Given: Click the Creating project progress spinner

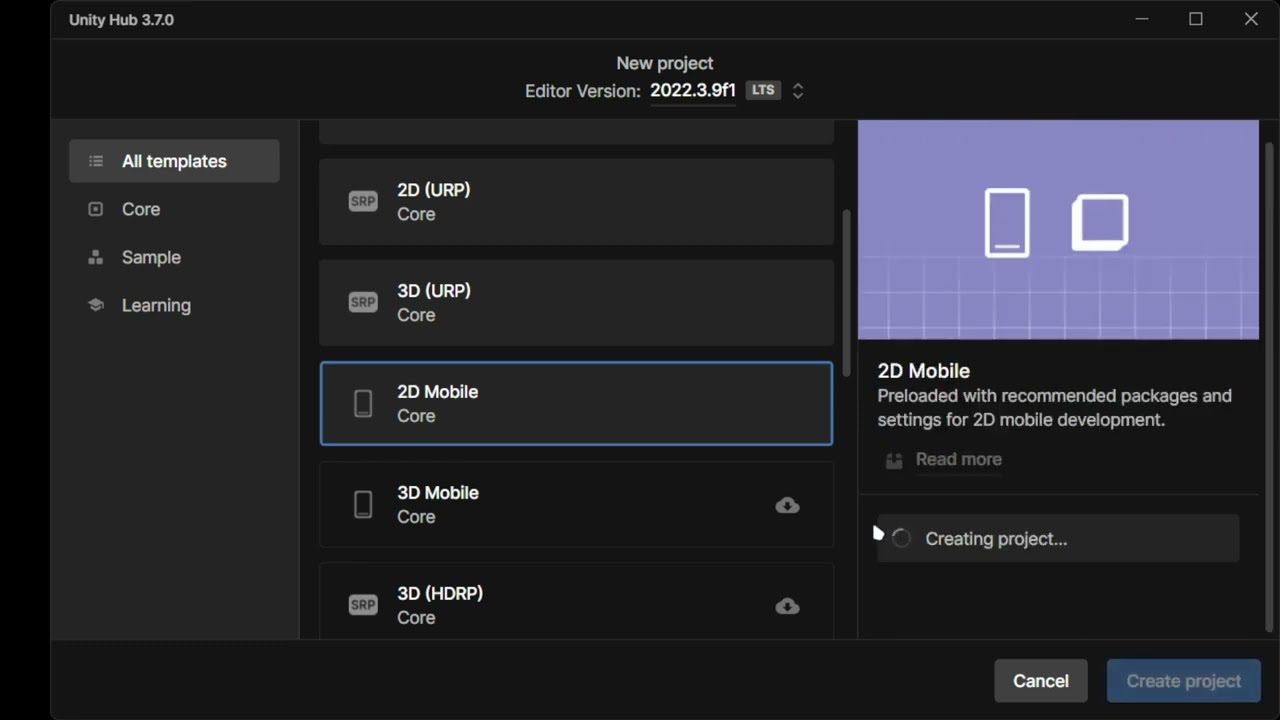Looking at the screenshot, I should coord(901,539).
